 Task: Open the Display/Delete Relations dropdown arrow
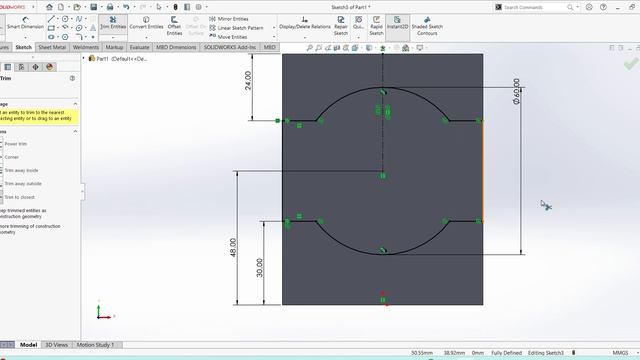[x=304, y=38]
